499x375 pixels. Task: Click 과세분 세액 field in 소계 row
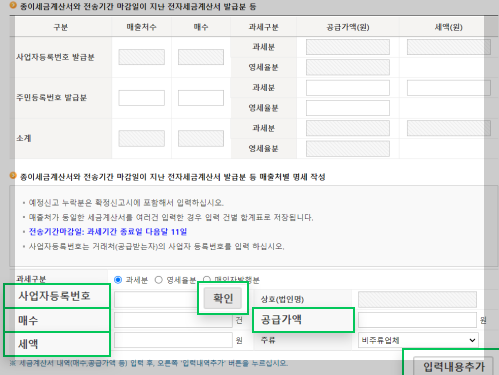pyautogui.click(x=449, y=128)
